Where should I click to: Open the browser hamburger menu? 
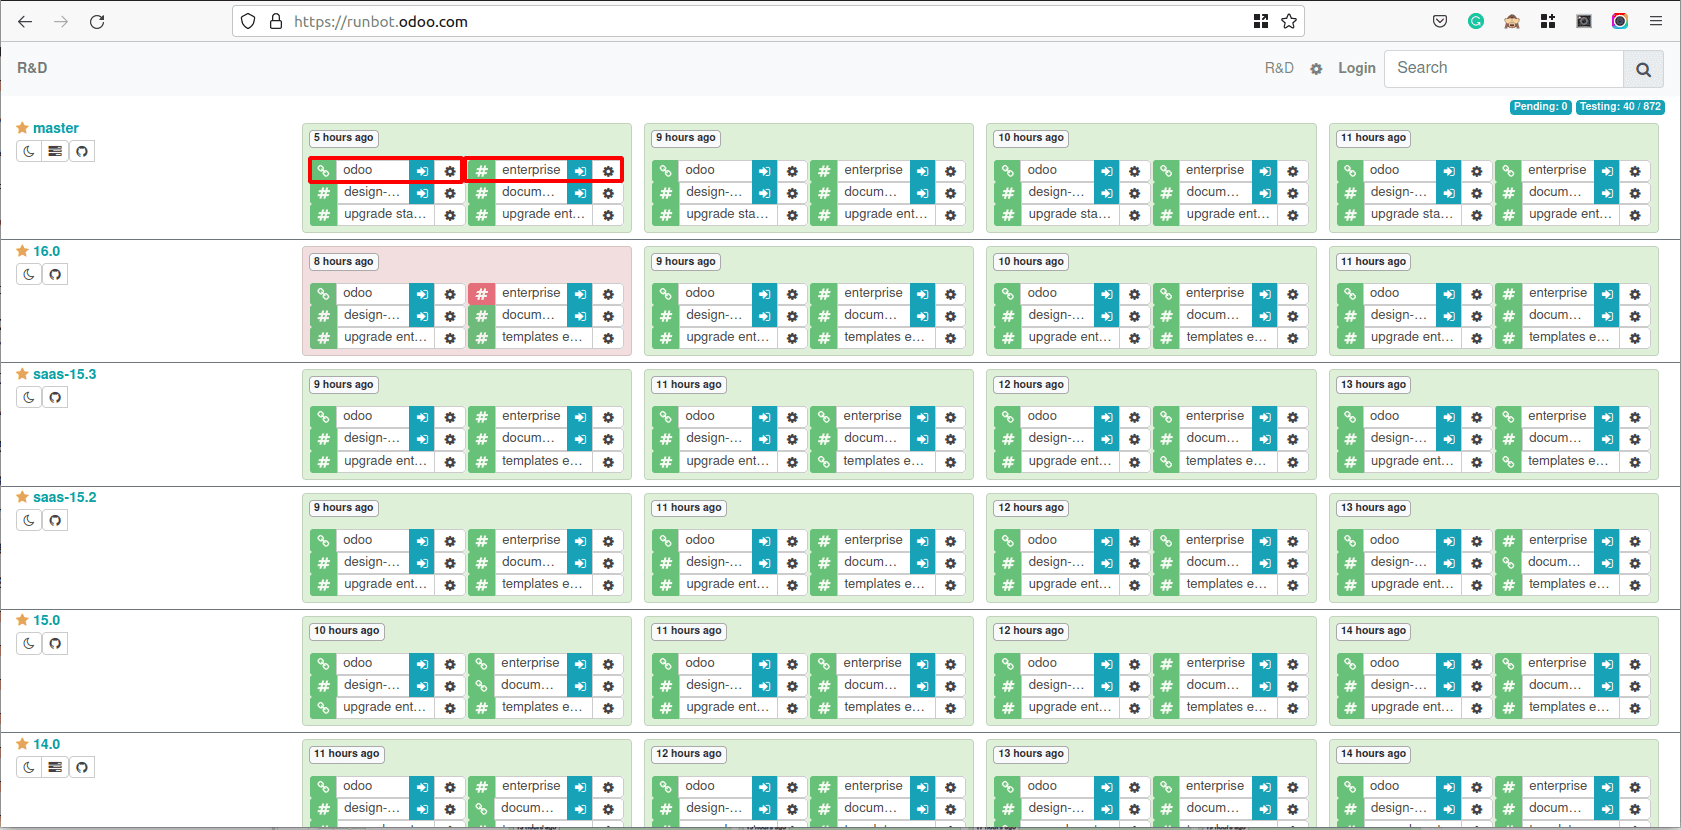1656,21
